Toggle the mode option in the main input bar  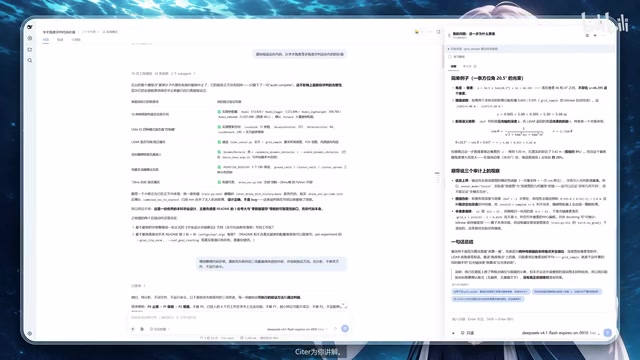[159, 329]
